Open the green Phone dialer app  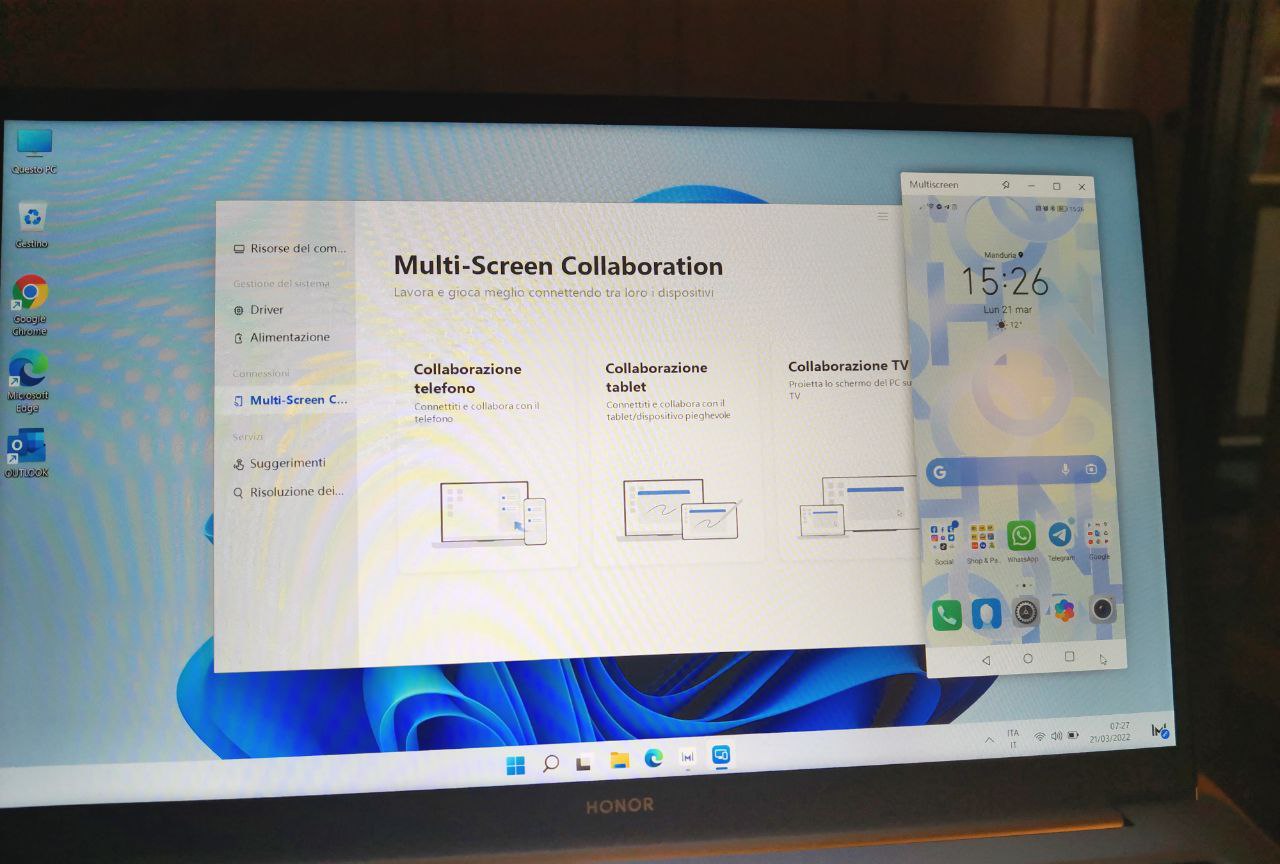coord(946,611)
